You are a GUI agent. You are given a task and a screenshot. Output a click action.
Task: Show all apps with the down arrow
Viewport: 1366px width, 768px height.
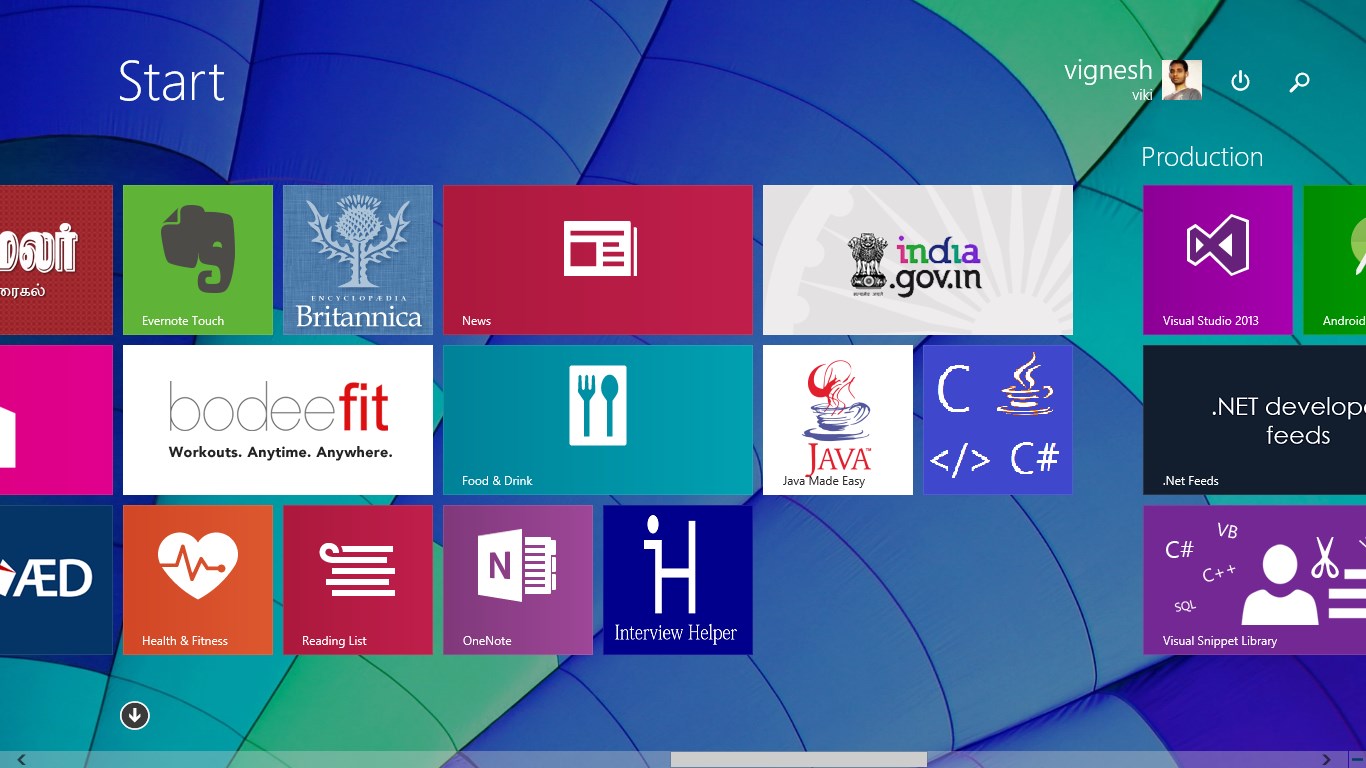tap(135, 715)
